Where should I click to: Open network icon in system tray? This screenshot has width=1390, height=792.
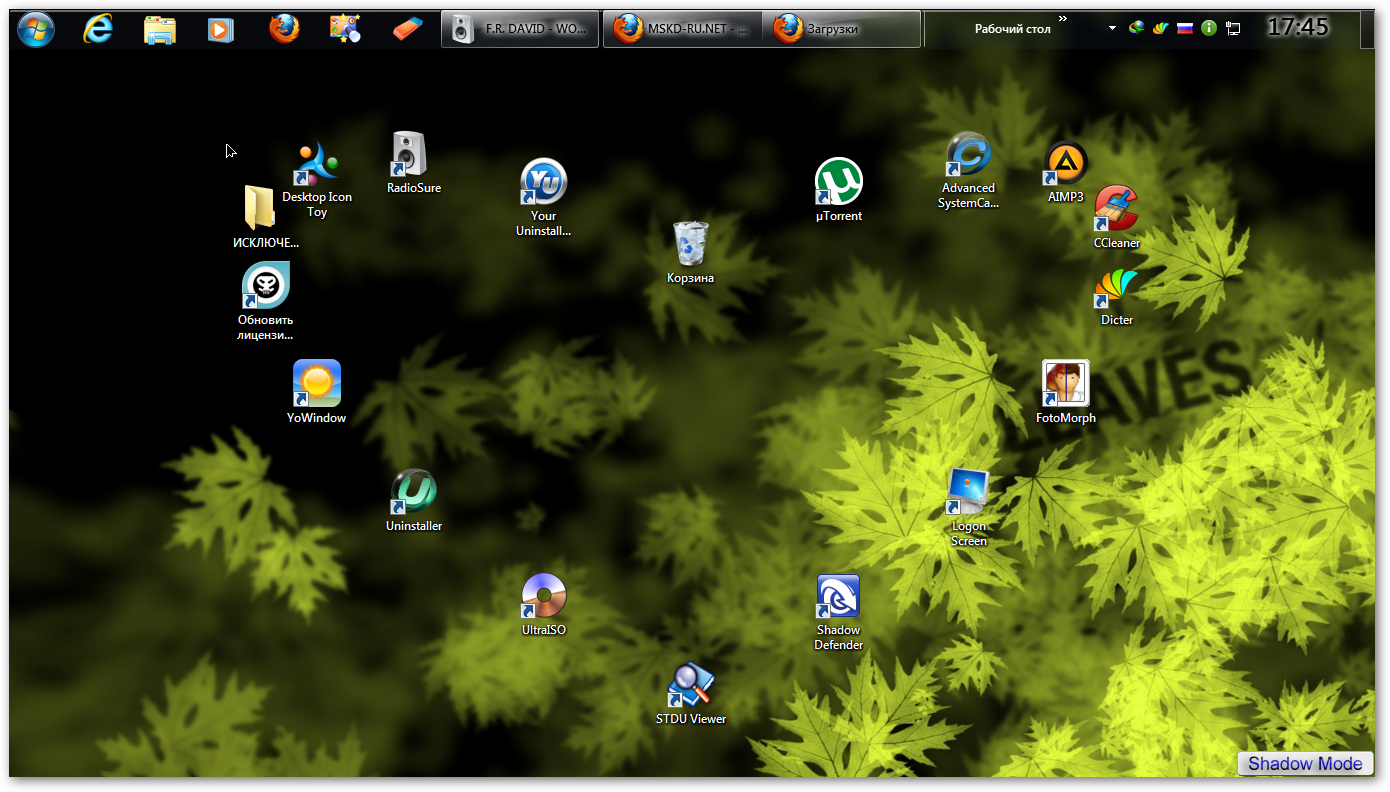tap(1233, 29)
